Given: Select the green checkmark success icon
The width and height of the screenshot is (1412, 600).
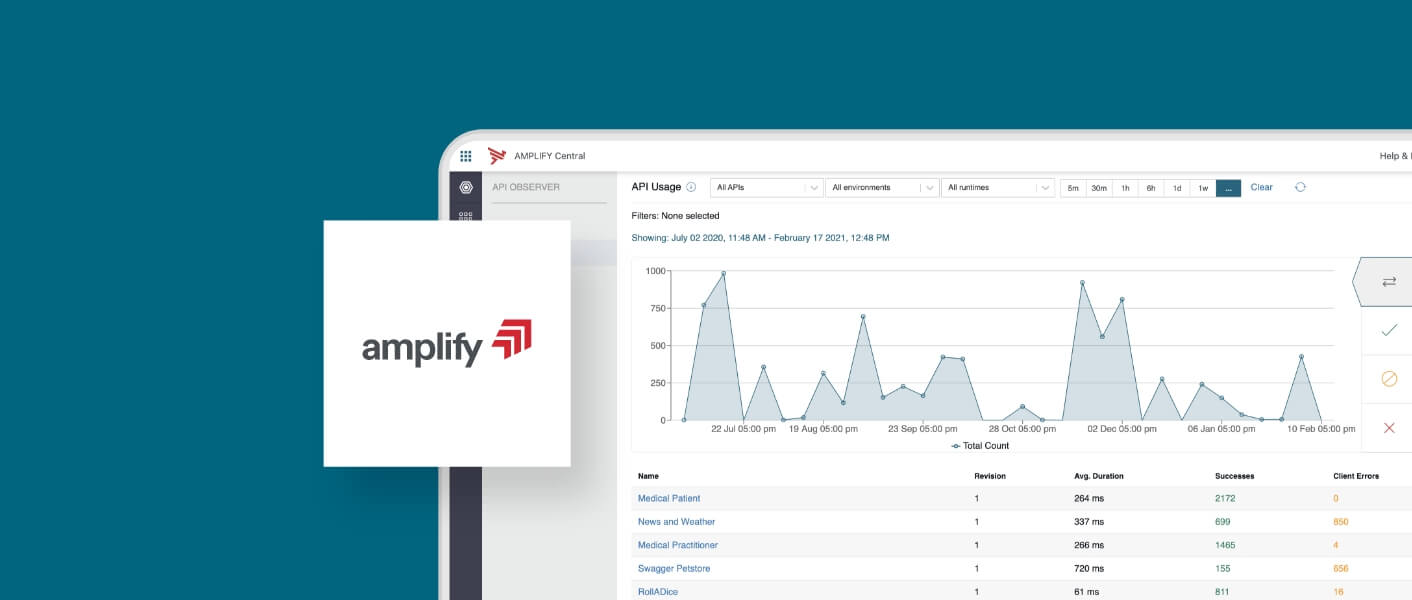Looking at the screenshot, I should click(1388, 330).
